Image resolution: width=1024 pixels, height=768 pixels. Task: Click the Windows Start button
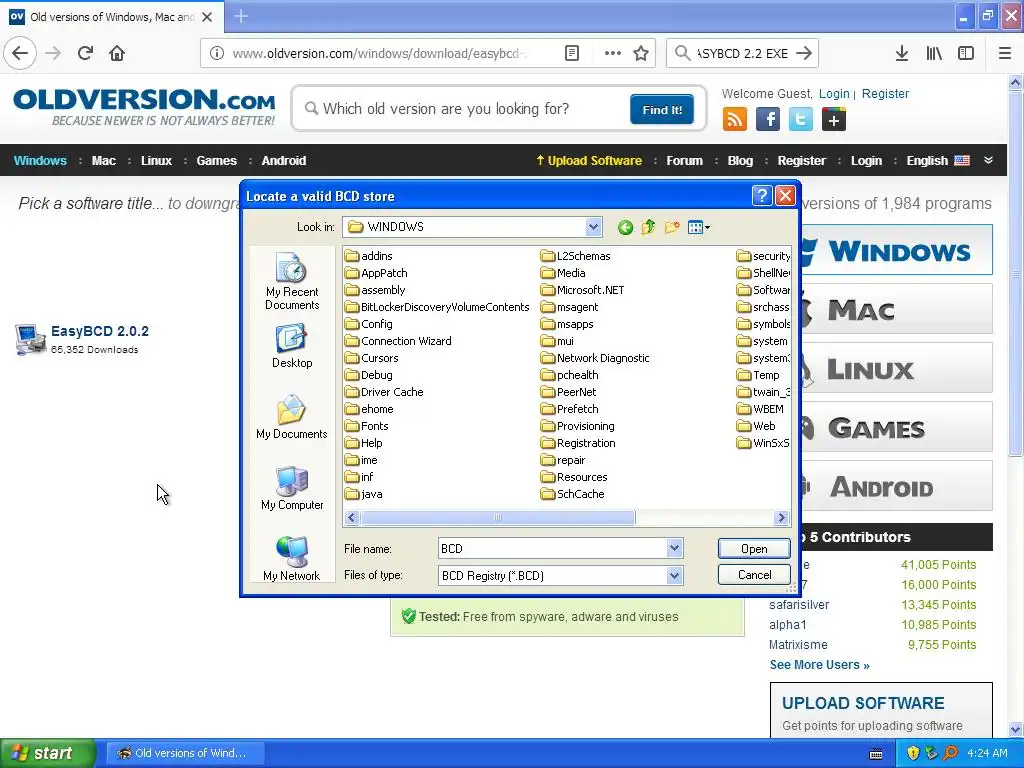(46, 753)
